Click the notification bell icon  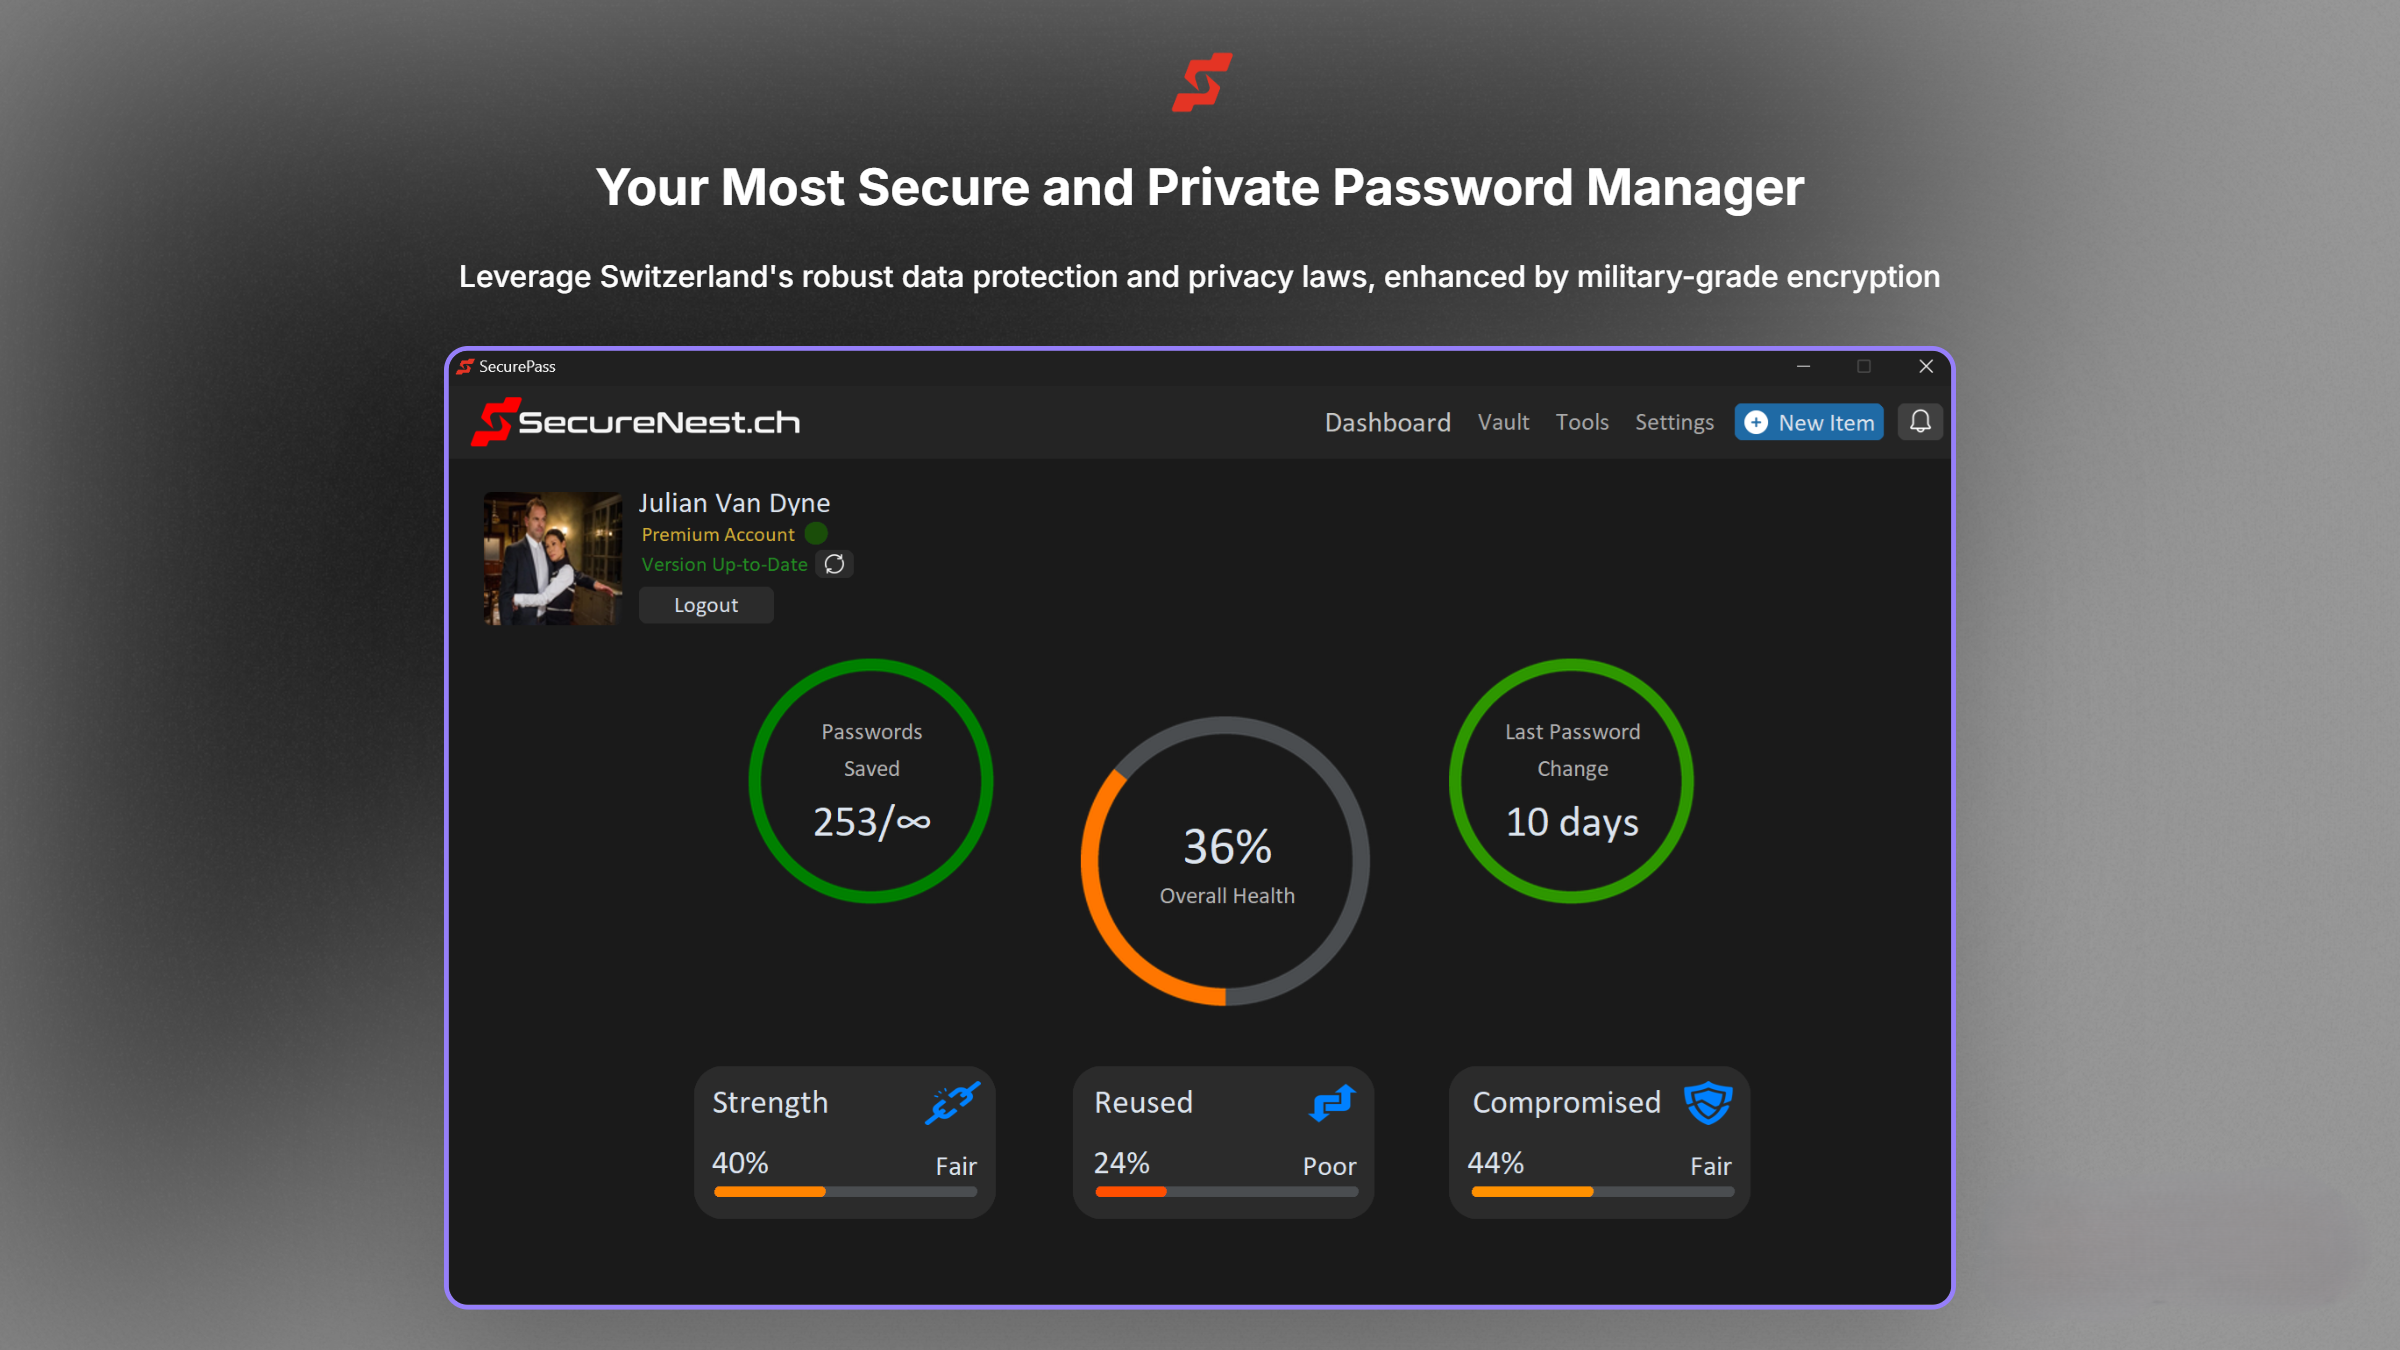tap(1919, 422)
